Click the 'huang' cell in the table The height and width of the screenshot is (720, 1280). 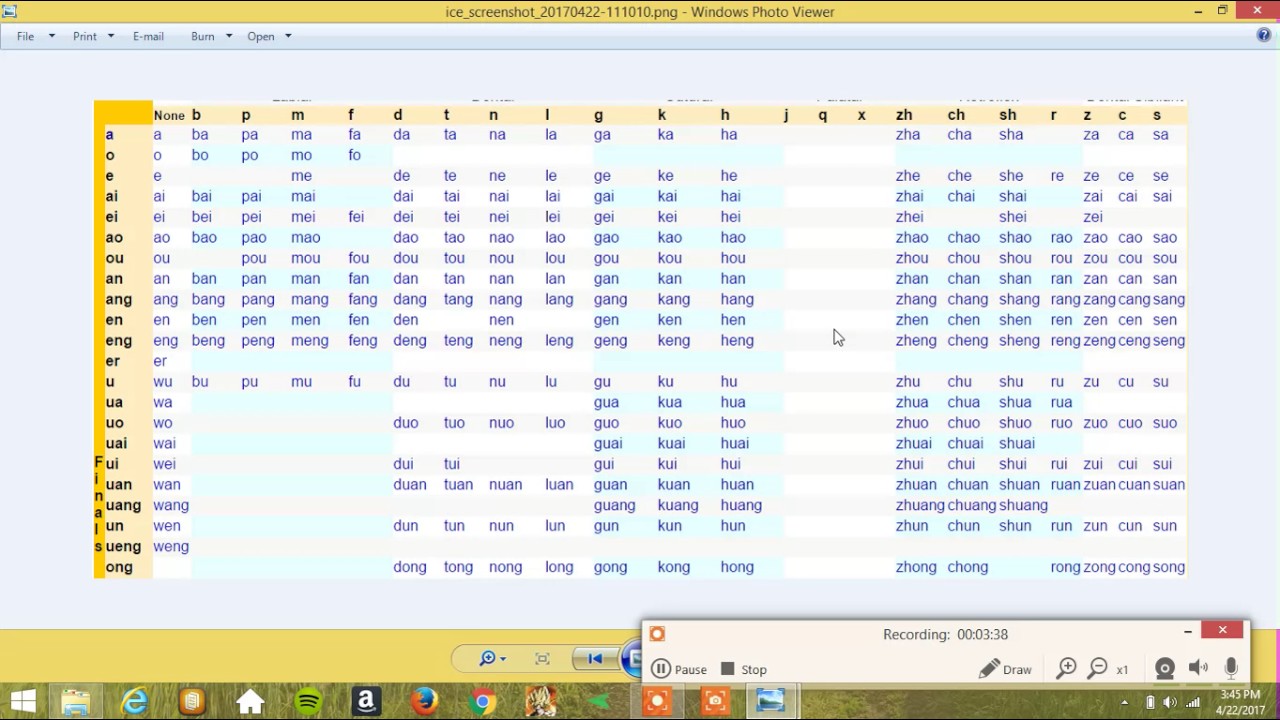pos(741,505)
